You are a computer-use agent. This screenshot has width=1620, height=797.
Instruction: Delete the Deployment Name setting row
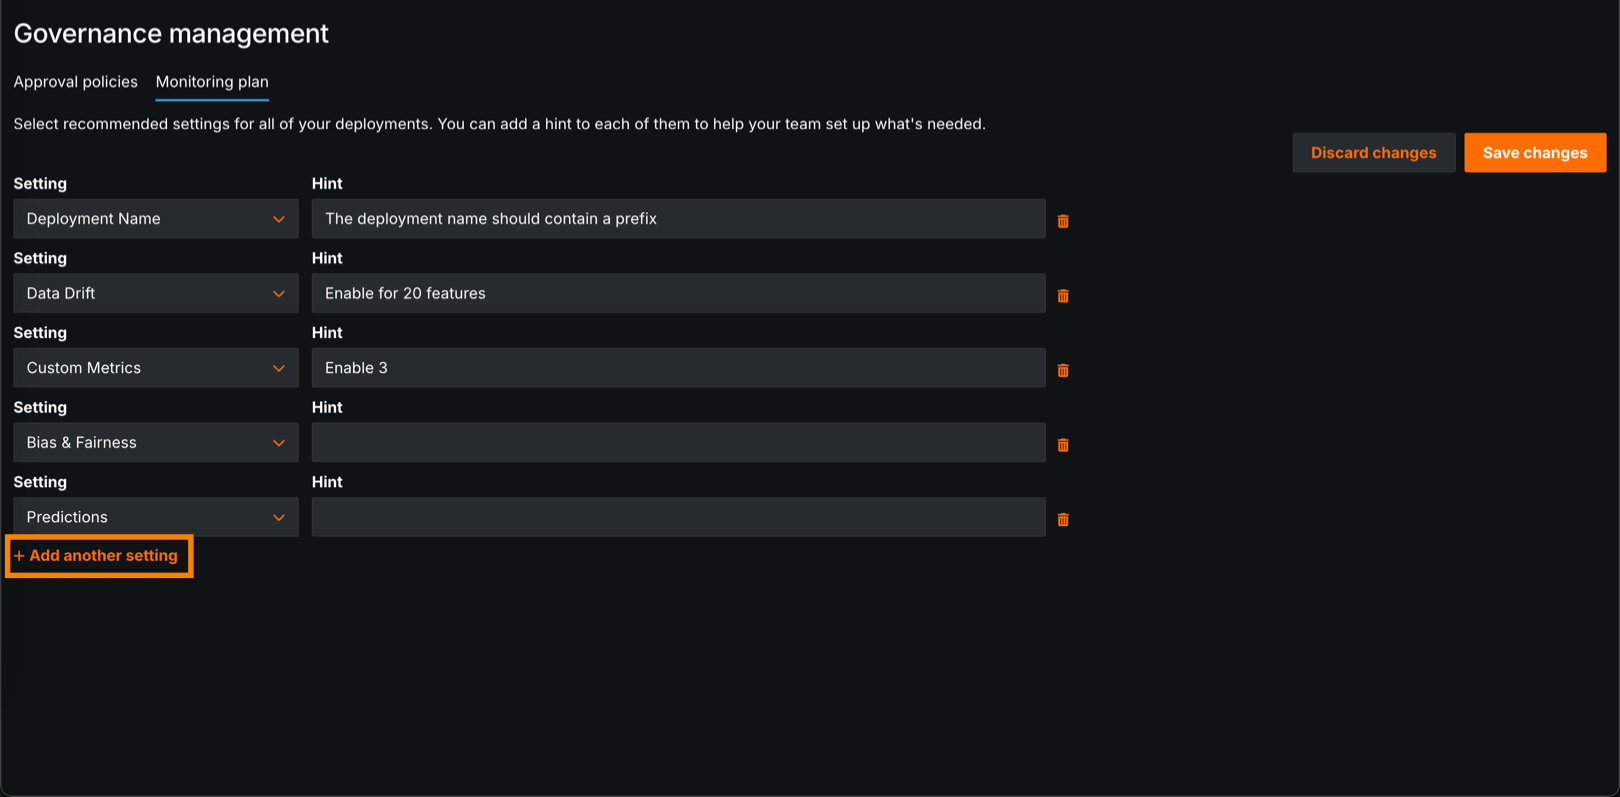point(1063,220)
